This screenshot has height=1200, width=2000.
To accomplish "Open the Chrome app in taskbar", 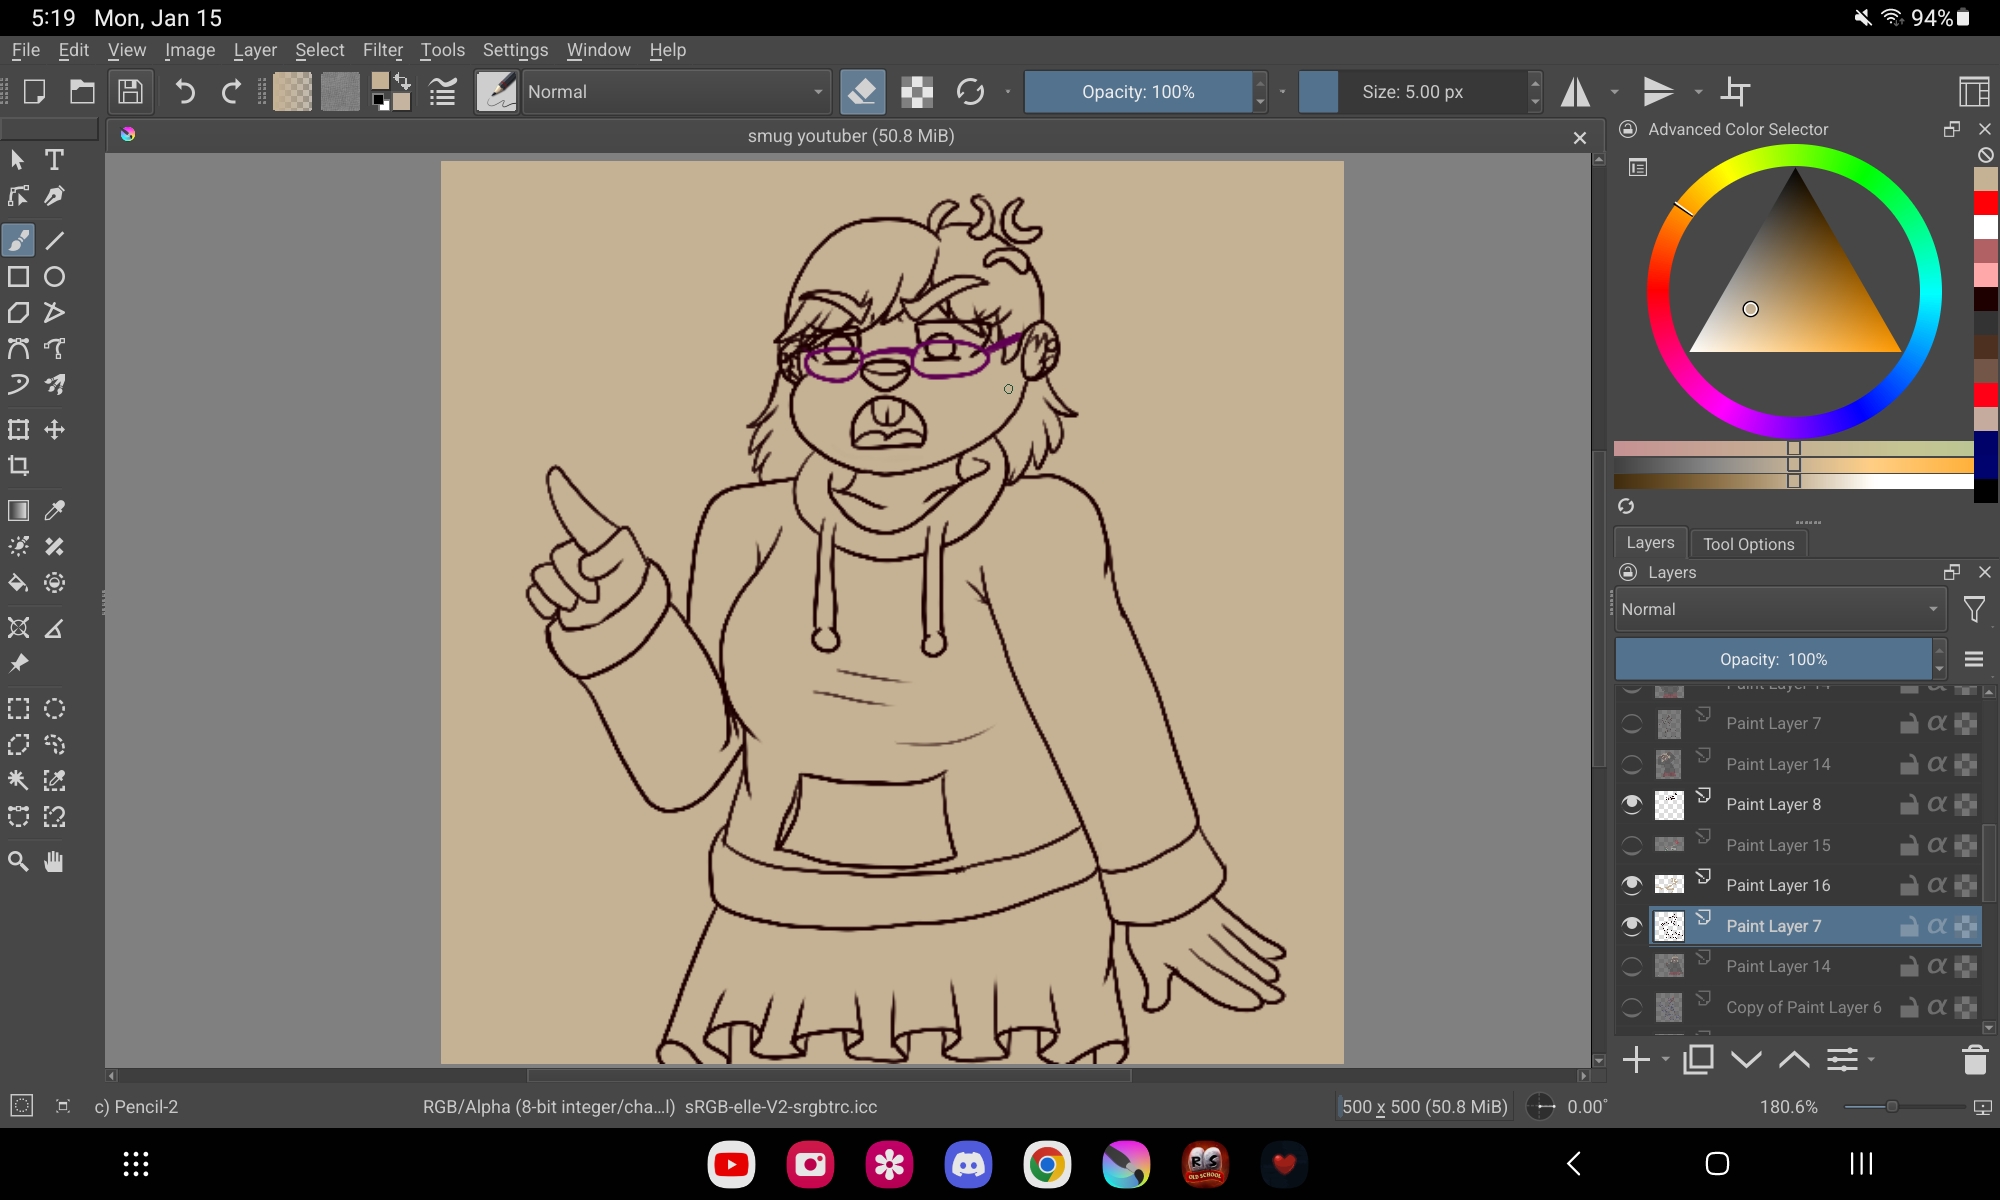I will click(x=1047, y=1164).
